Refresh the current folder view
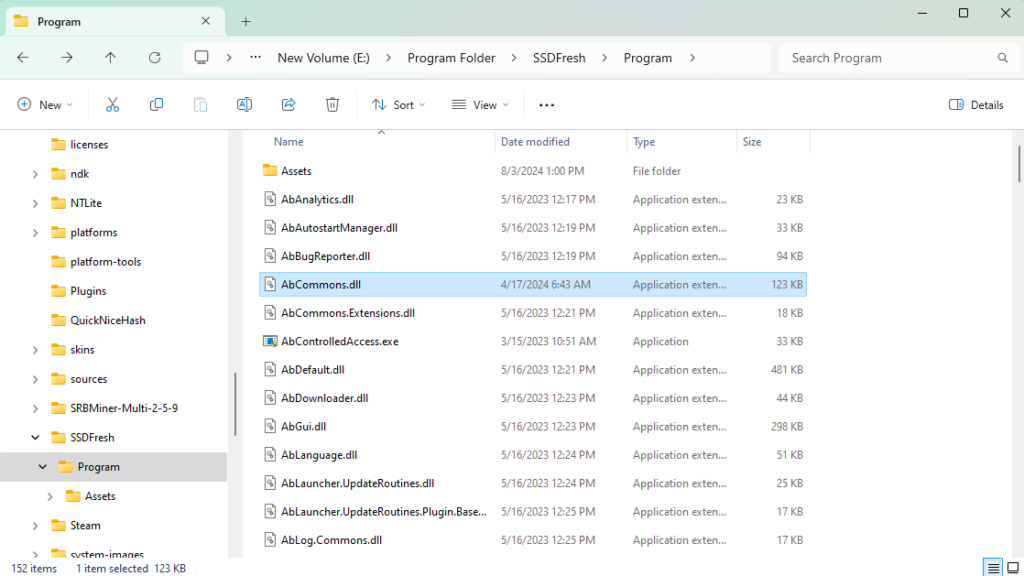Viewport: 1024px width, 576px height. click(154, 58)
